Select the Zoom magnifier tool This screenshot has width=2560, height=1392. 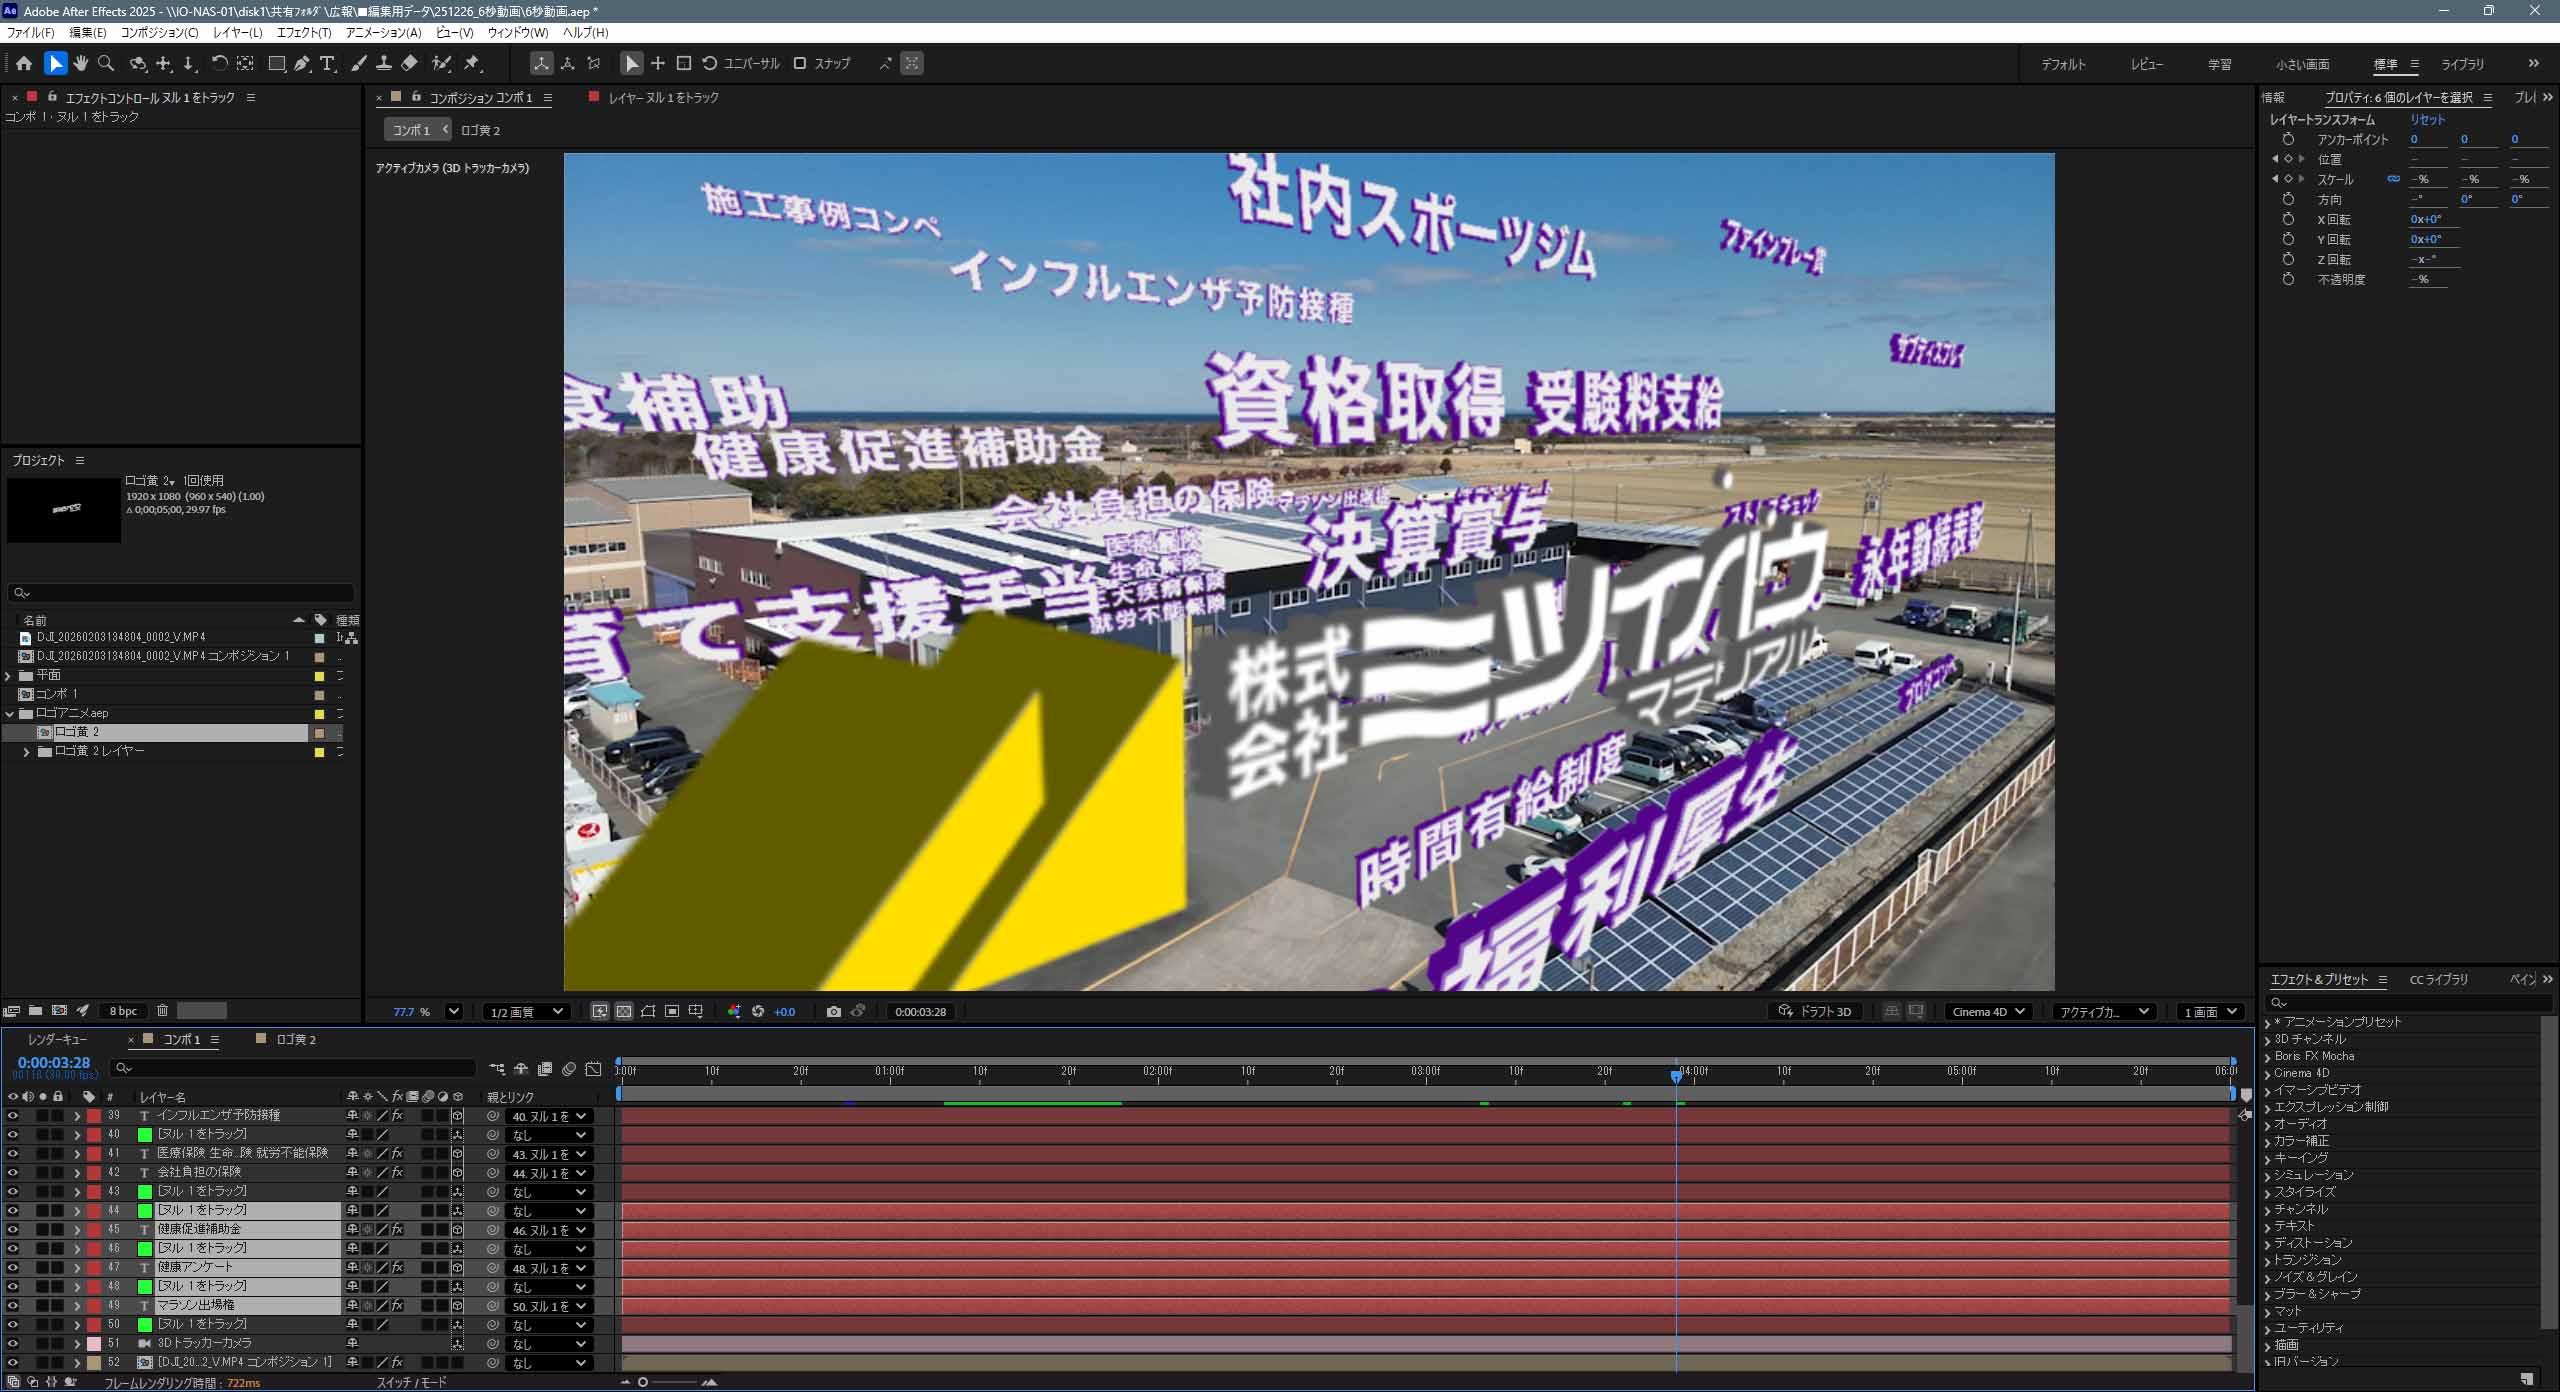106,63
